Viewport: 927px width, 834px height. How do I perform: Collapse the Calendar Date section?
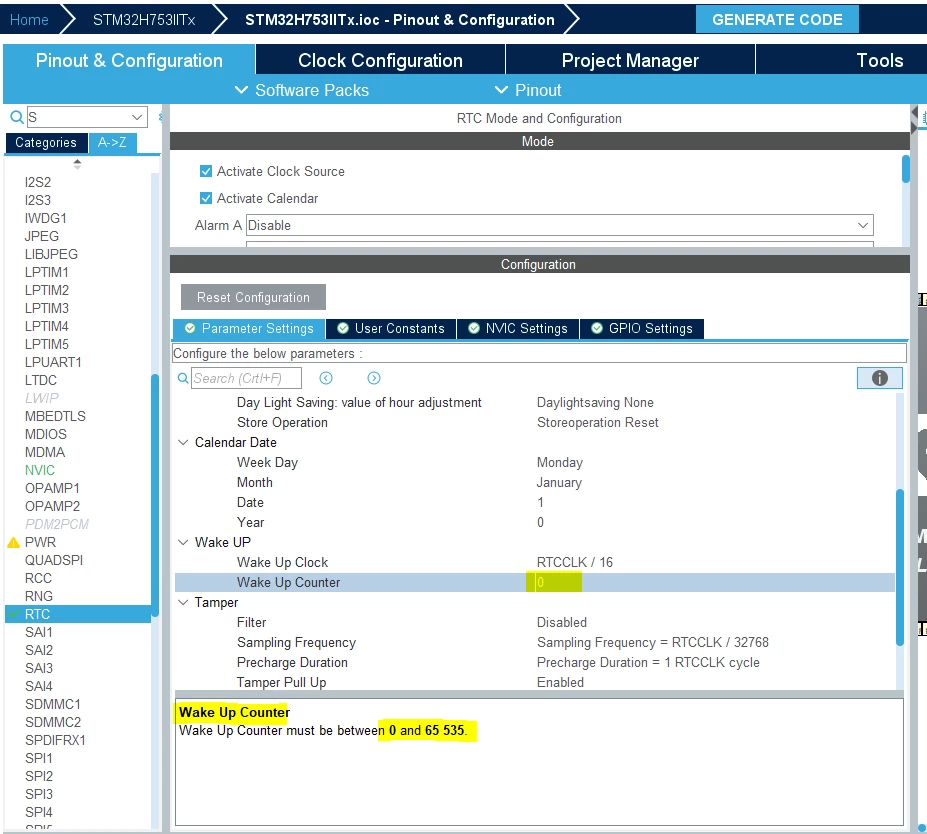click(183, 443)
